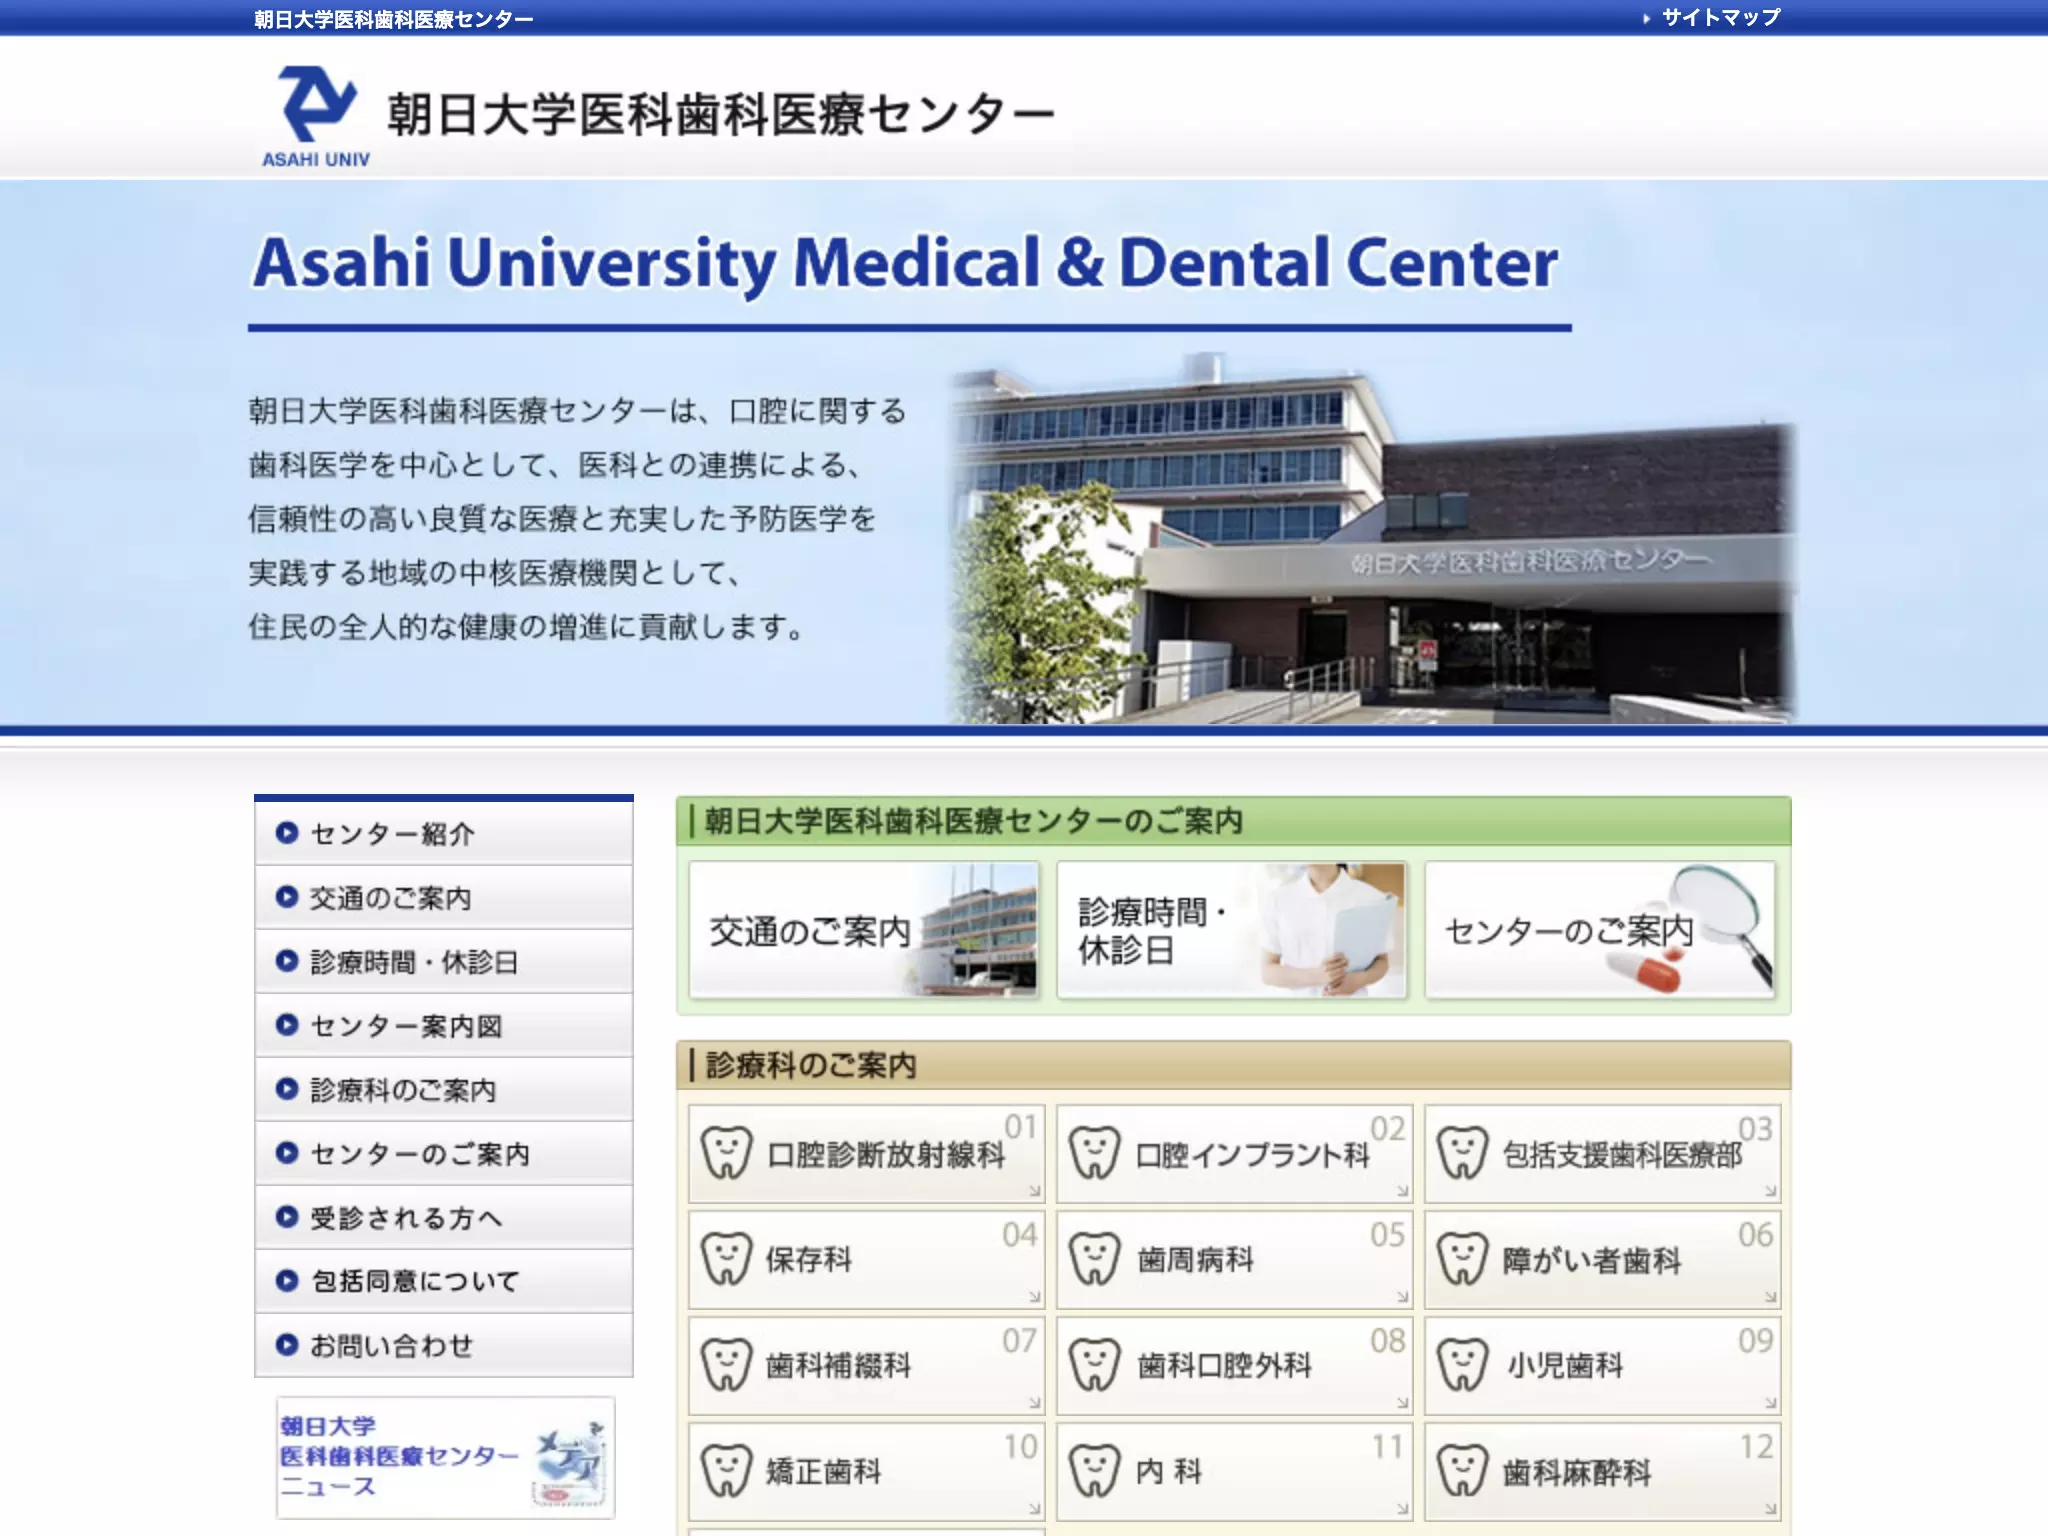Screen dimensions: 2048x1536
Task: Open department 09 小児歯科
Action: pos(1602,1365)
